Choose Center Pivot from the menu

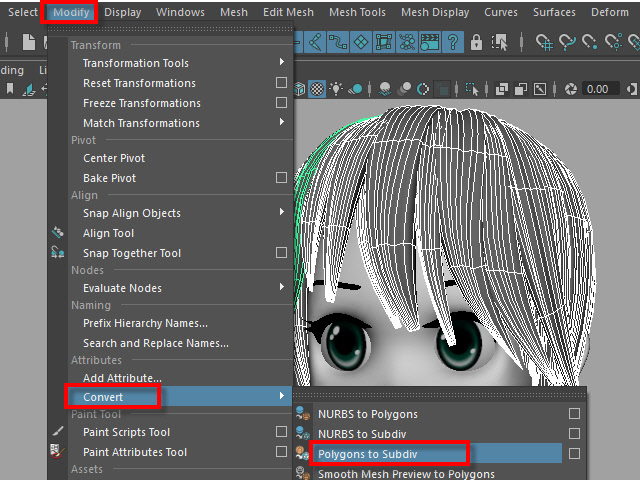coord(114,158)
